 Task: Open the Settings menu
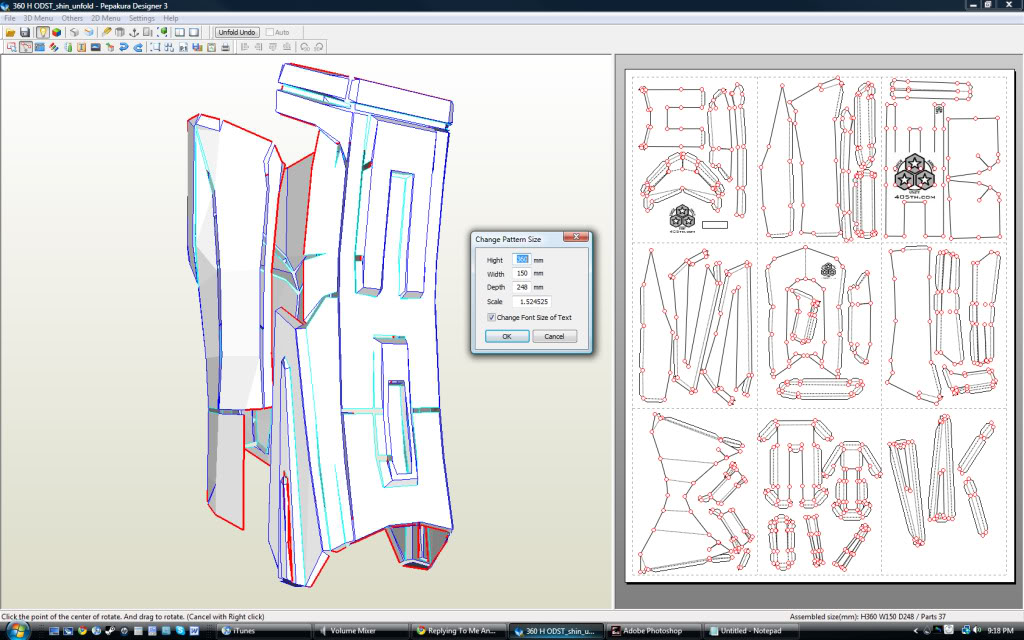141,18
